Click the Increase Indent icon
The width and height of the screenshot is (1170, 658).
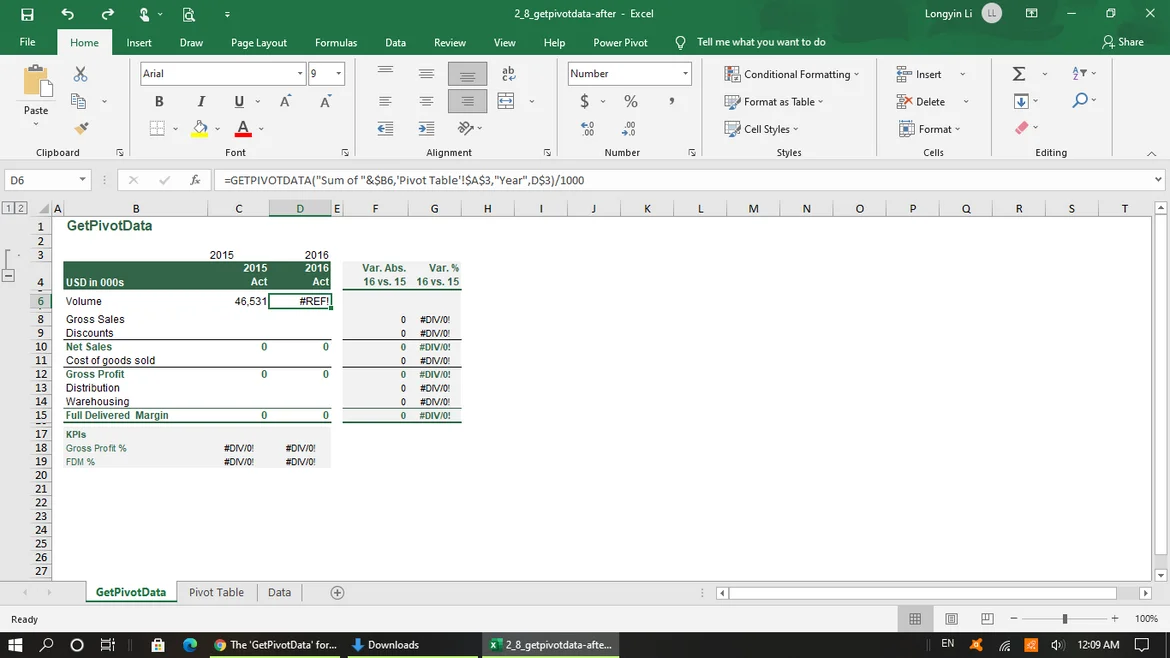pos(426,129)
